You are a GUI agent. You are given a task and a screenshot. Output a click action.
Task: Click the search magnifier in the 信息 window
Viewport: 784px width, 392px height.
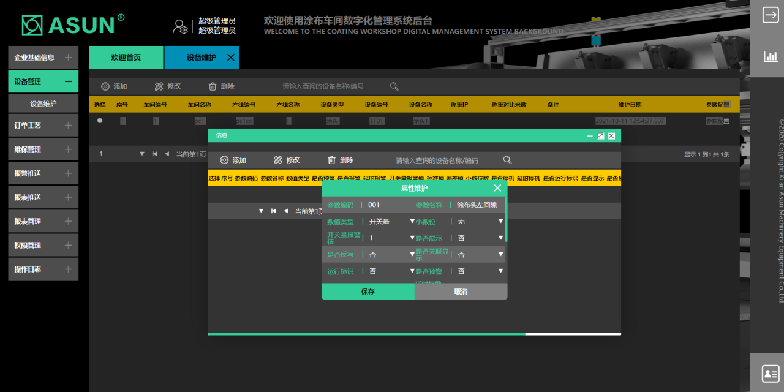coord(507,160)
